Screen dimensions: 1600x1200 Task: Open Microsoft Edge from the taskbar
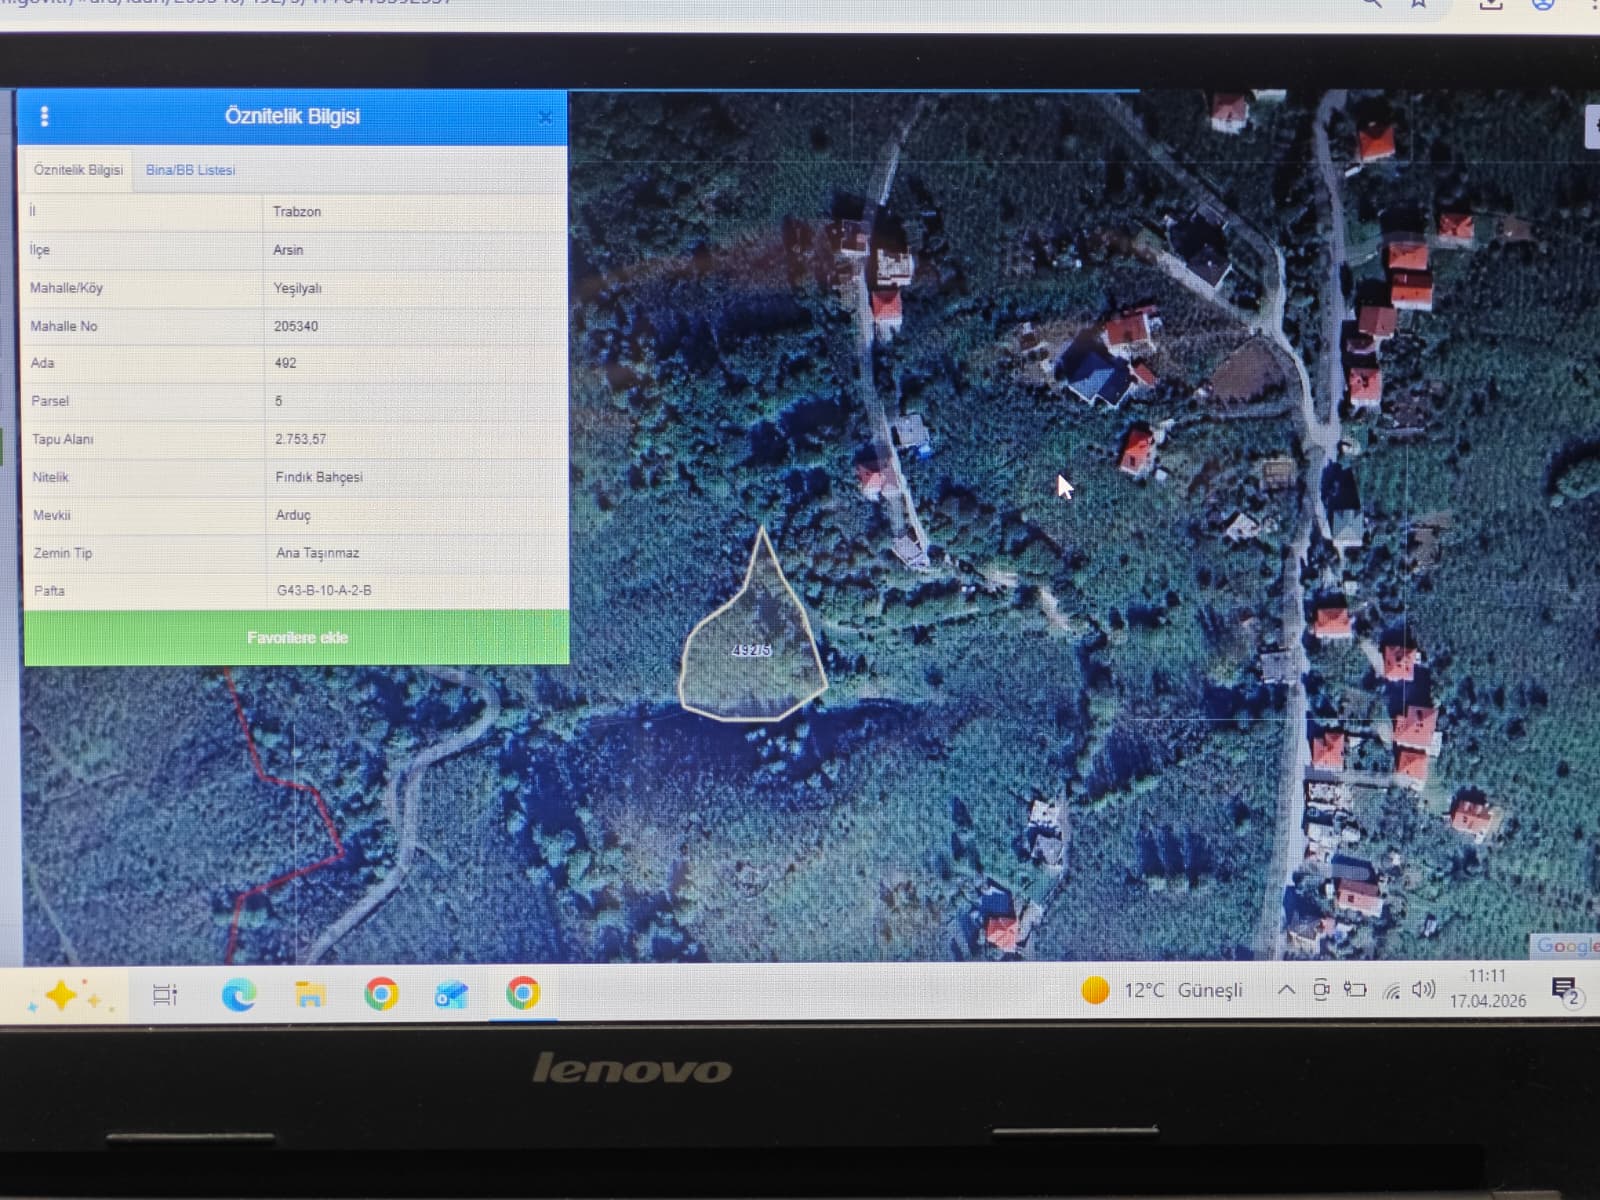[x=238, y=994]
